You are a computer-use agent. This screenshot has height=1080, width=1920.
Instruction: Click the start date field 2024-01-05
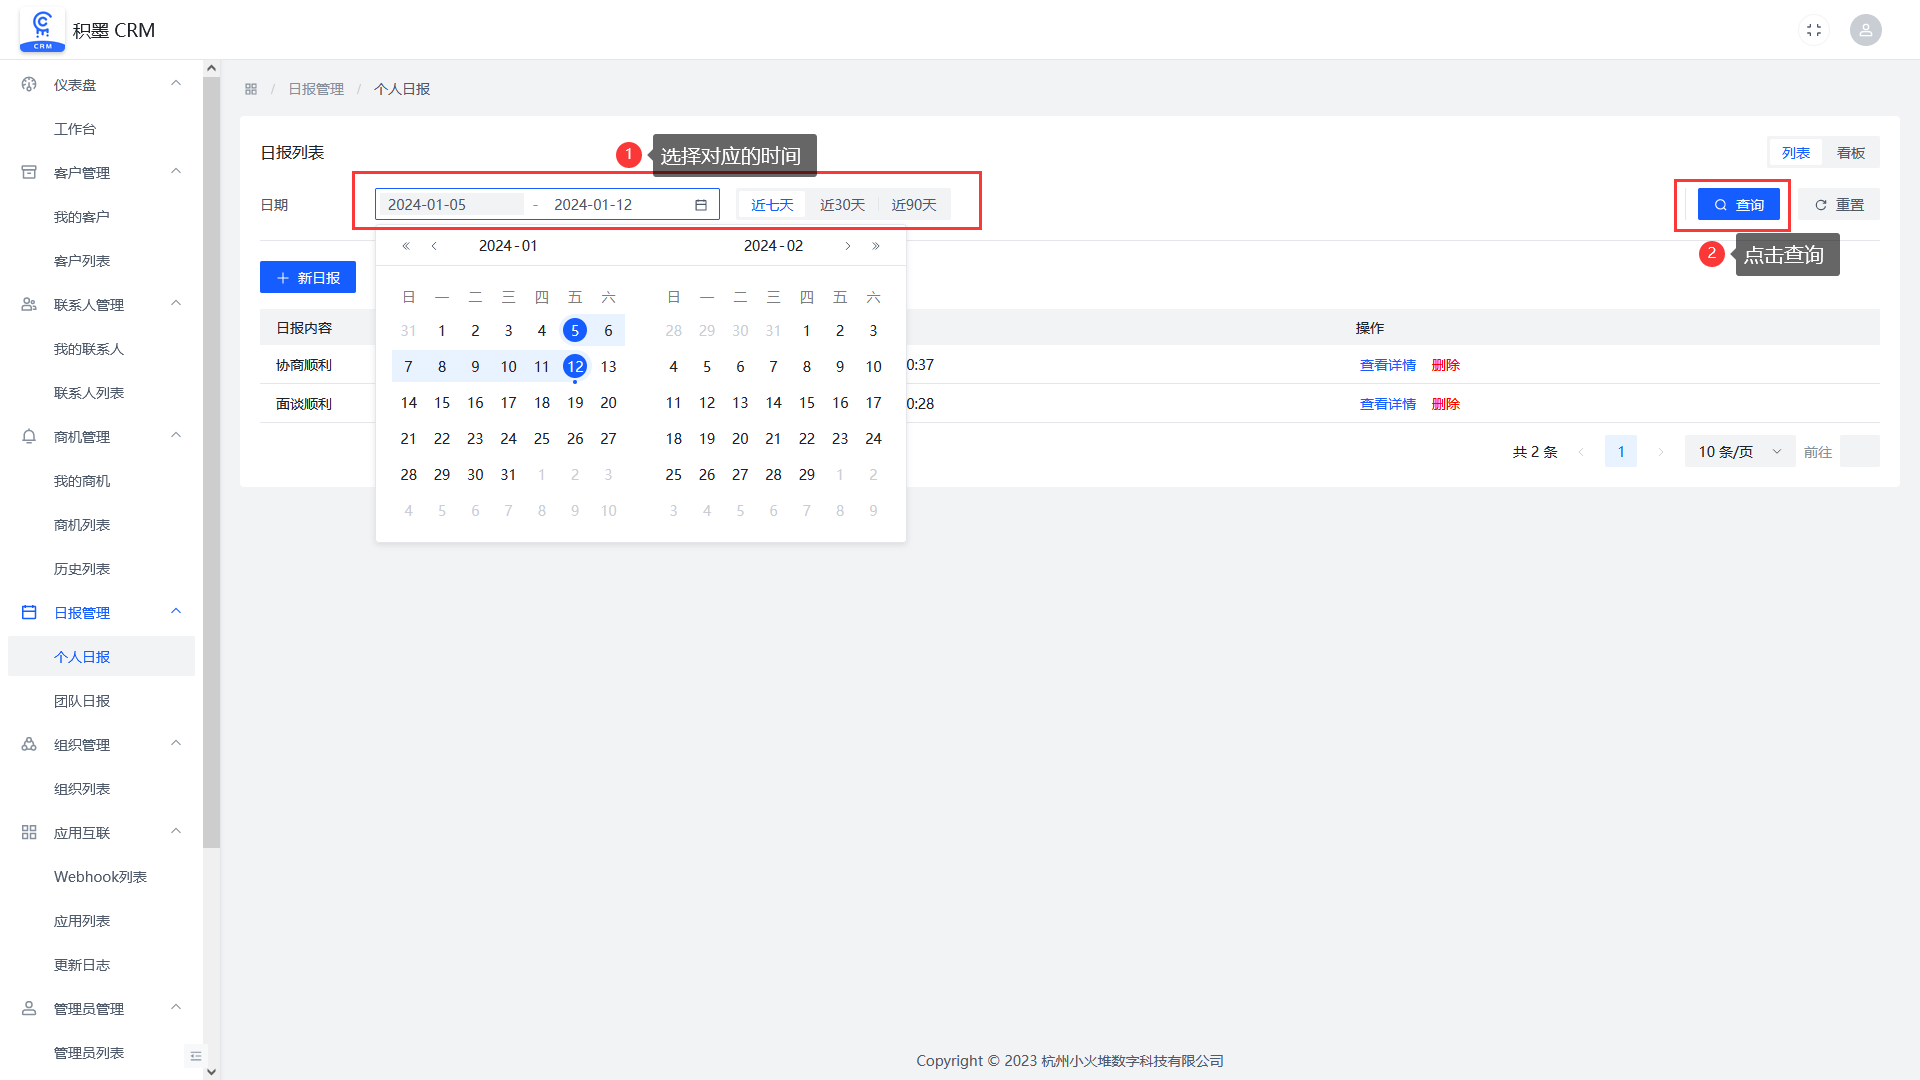pos(452,205)
